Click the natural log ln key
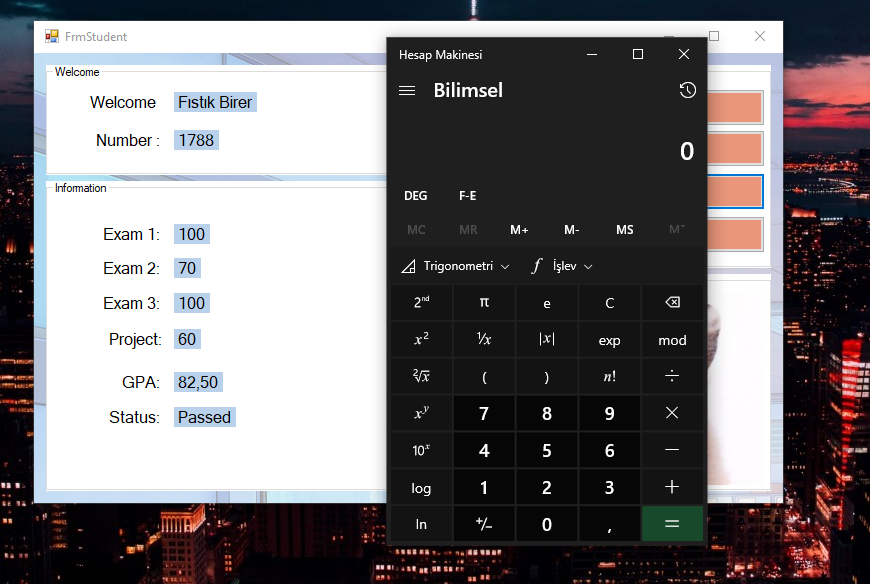Viewport: 870px width, 584px height. (421, 524)
